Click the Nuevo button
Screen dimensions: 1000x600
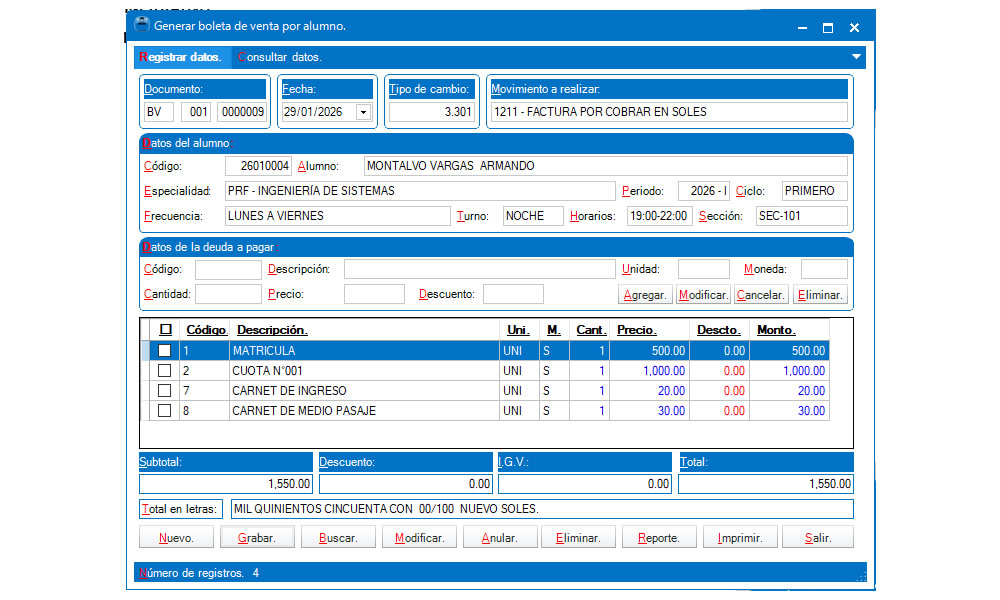177,538
